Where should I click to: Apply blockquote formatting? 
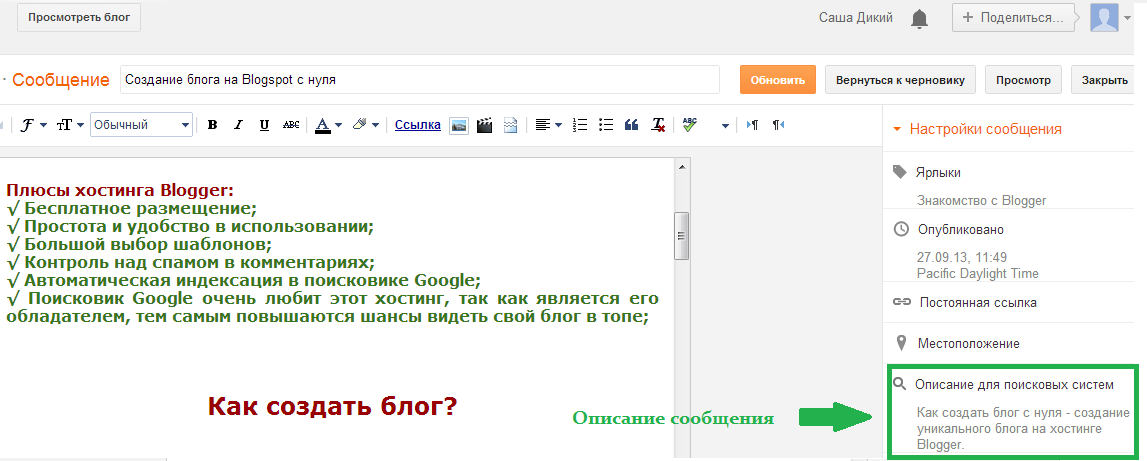pyautogui.click(x=632, y=125)
